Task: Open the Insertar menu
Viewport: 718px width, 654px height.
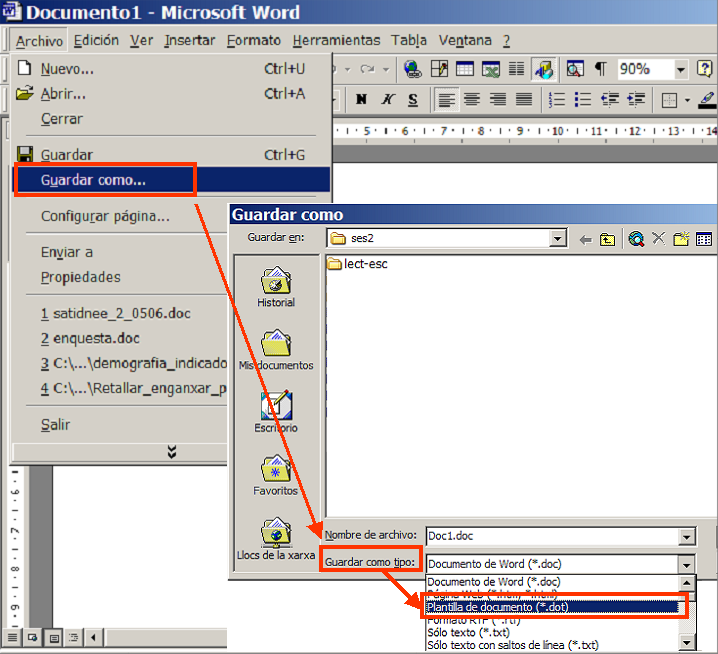Action: (x=190, y=40)
